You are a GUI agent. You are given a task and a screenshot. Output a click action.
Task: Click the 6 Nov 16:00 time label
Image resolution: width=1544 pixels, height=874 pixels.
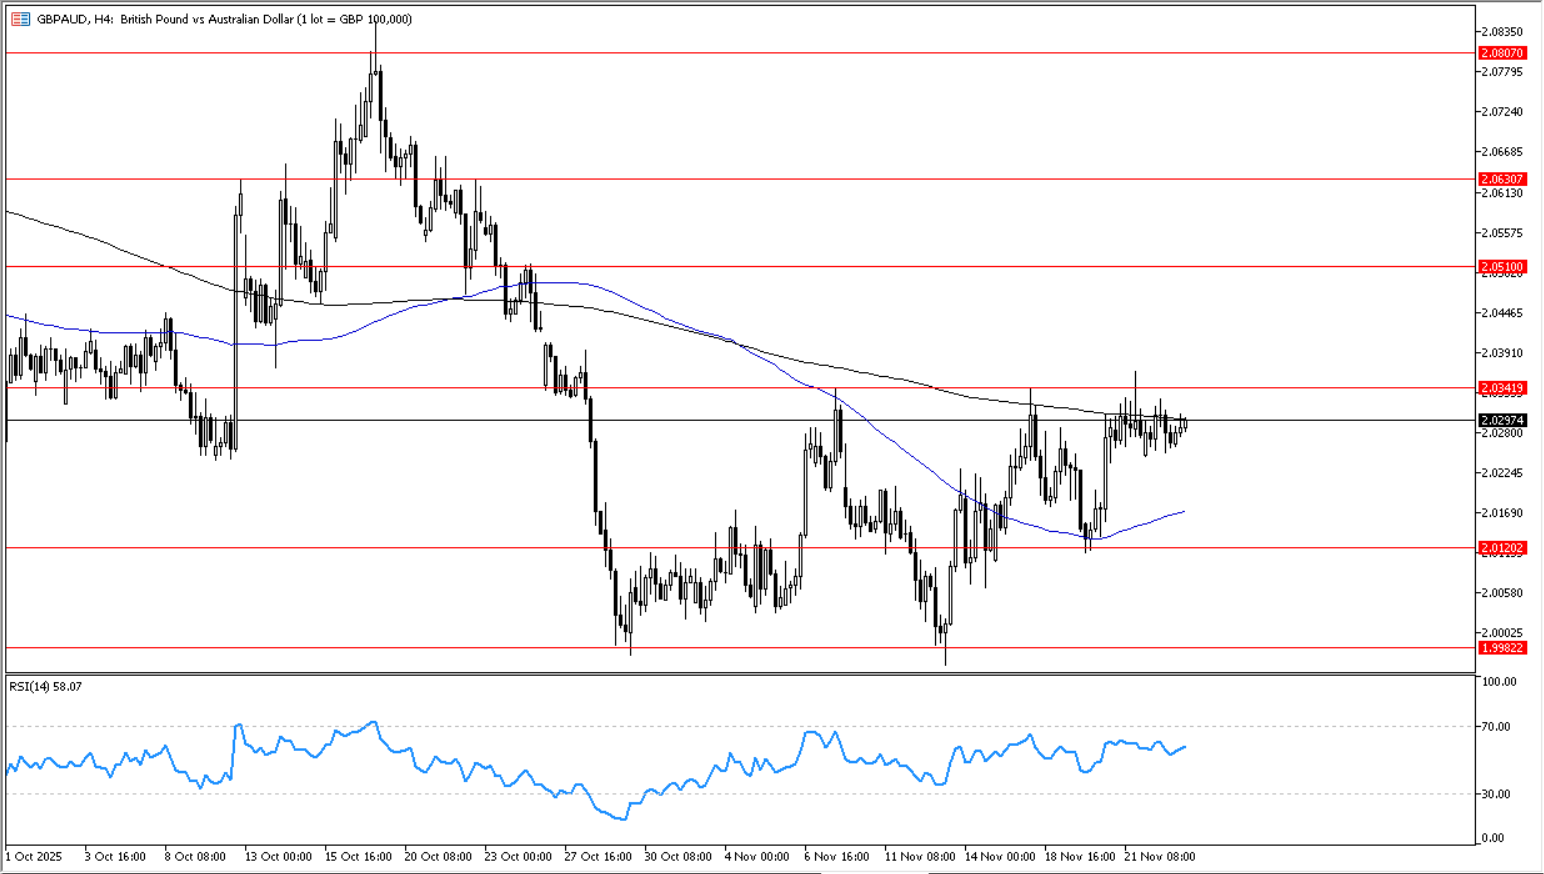pyautogui.click(x=838, y=857)
